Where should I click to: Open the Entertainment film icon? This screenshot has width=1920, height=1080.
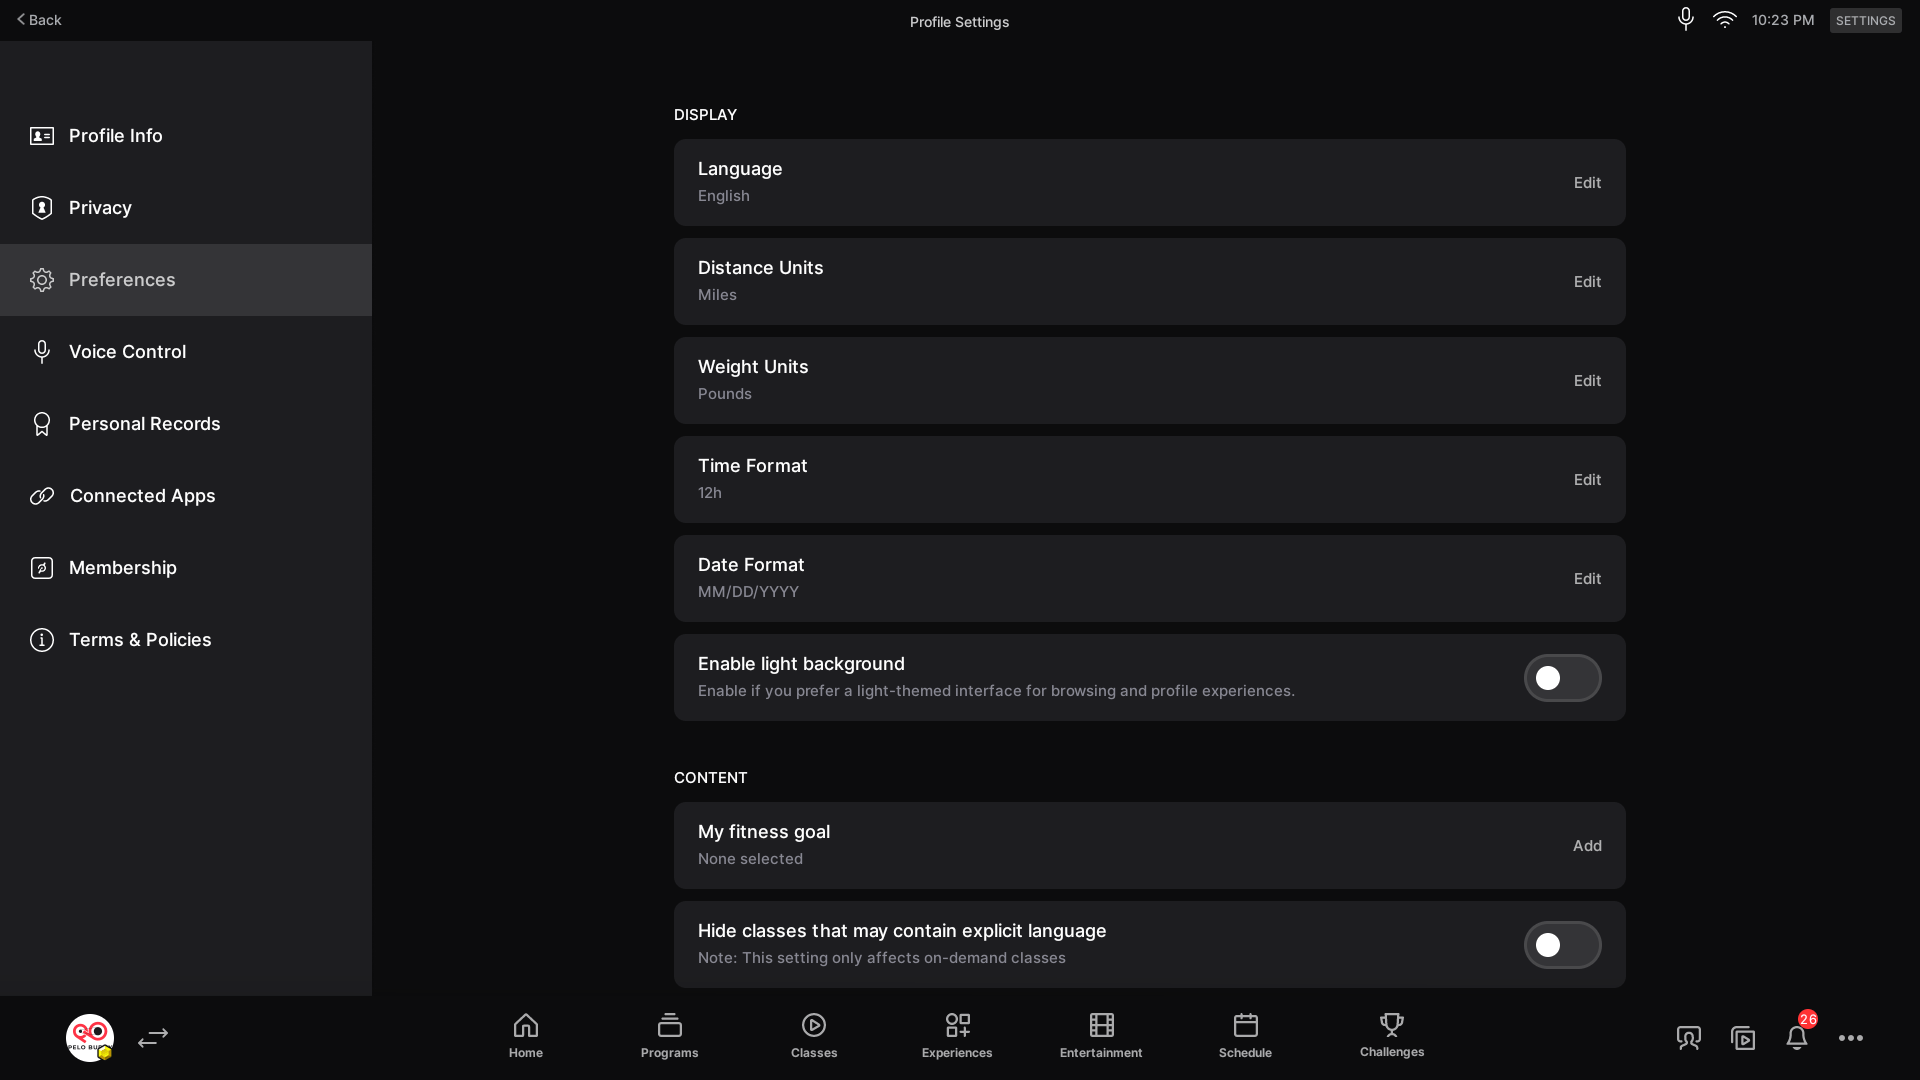point(1101,1026)
